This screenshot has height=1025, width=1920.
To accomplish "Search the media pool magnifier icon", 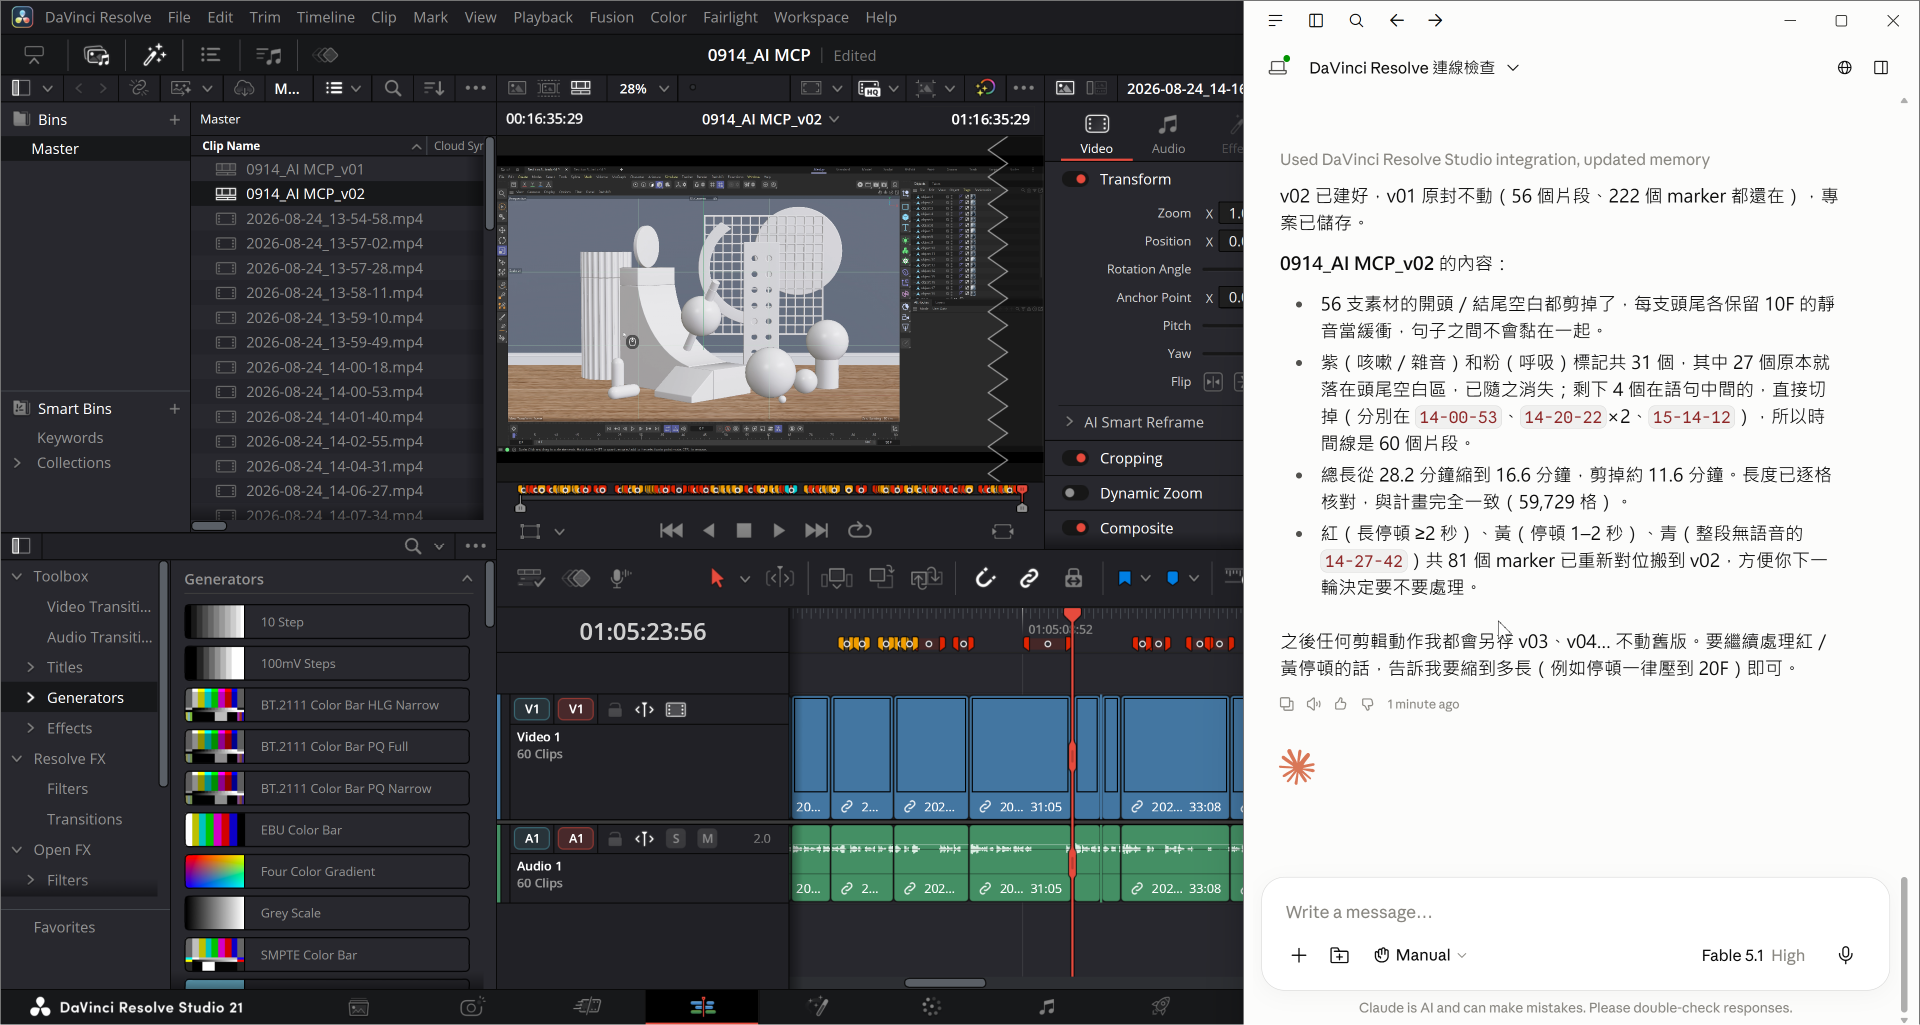I will 393,88.
